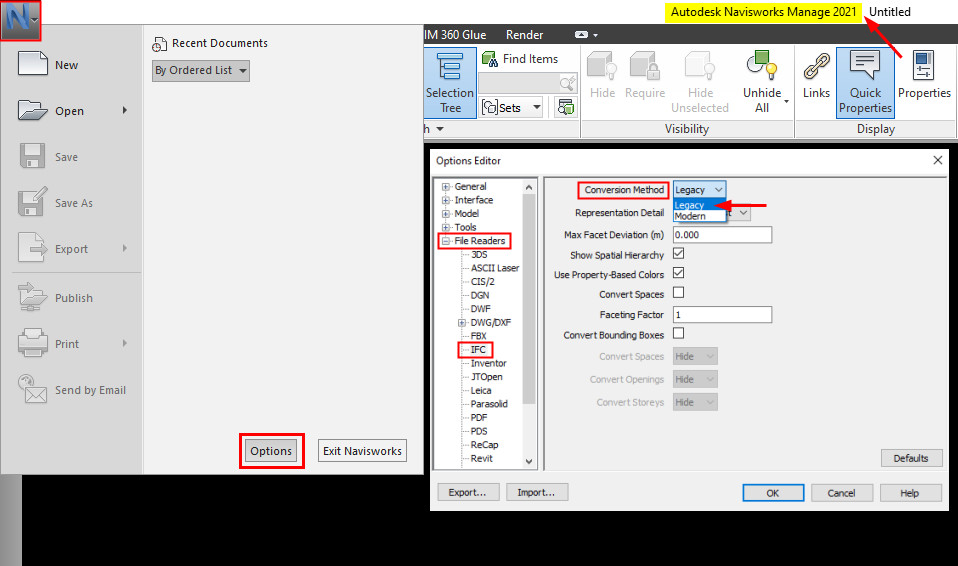Choose Legacy in Conversion Method list

click(x=699, y=205)
